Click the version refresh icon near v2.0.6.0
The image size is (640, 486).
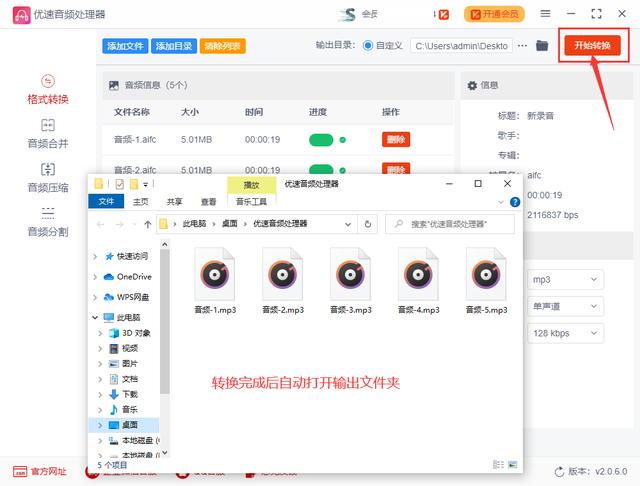pyautogui.click(x=559, y=472)
